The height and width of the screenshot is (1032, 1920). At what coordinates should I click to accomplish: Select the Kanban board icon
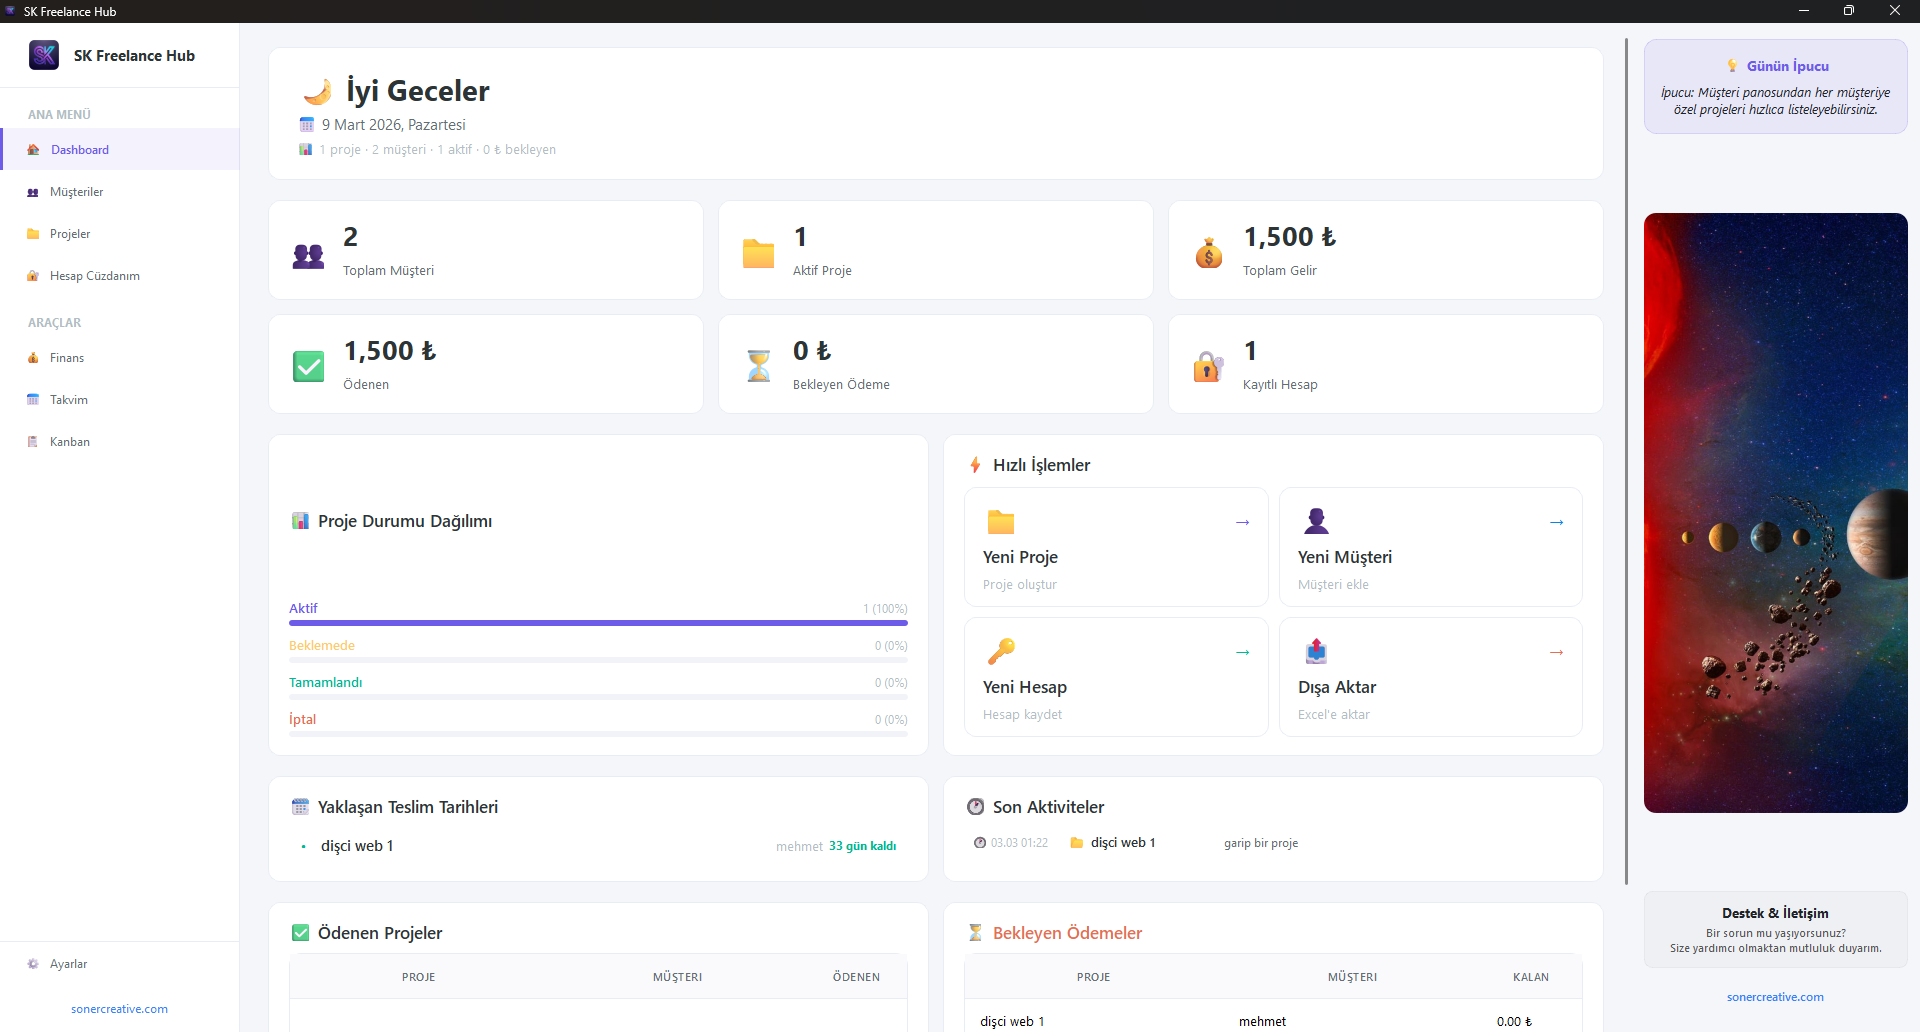tap(33, 441)
